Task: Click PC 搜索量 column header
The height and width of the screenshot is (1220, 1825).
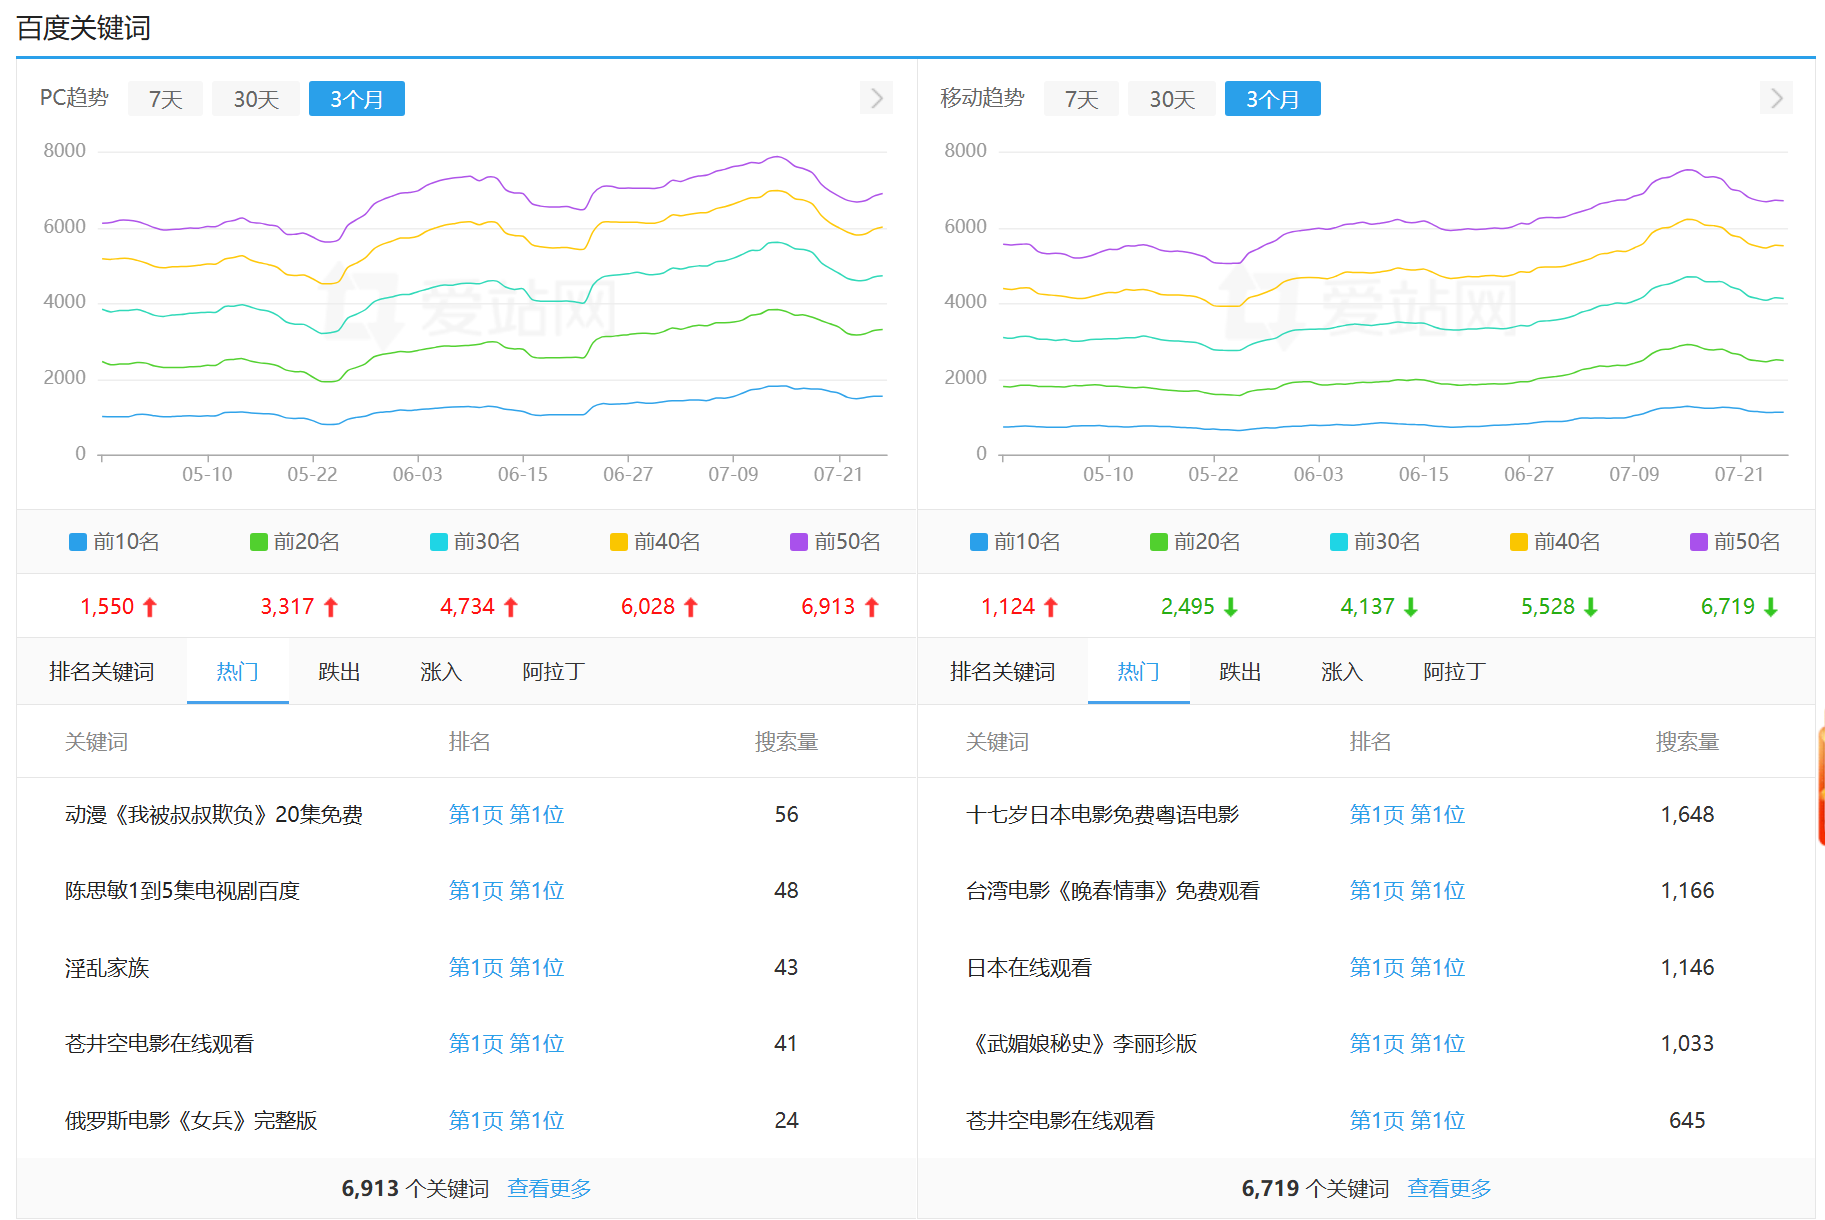Action: coord(786,742)
